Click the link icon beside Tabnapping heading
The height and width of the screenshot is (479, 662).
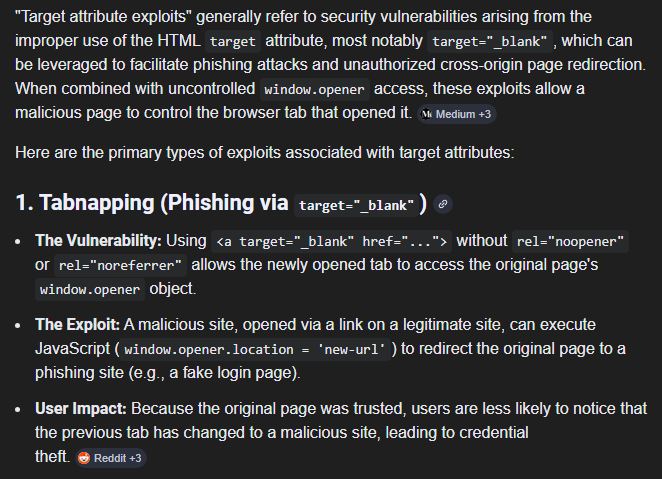point(444,203)
